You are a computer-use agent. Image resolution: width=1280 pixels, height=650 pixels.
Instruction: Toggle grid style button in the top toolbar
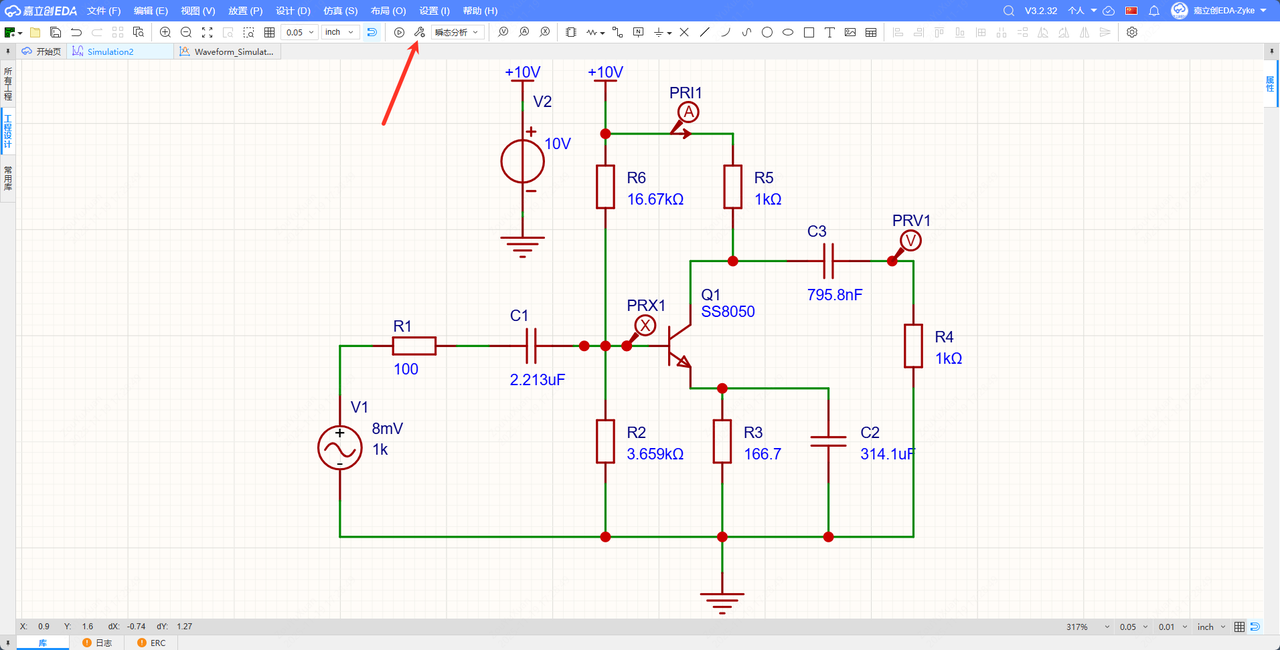269,32
